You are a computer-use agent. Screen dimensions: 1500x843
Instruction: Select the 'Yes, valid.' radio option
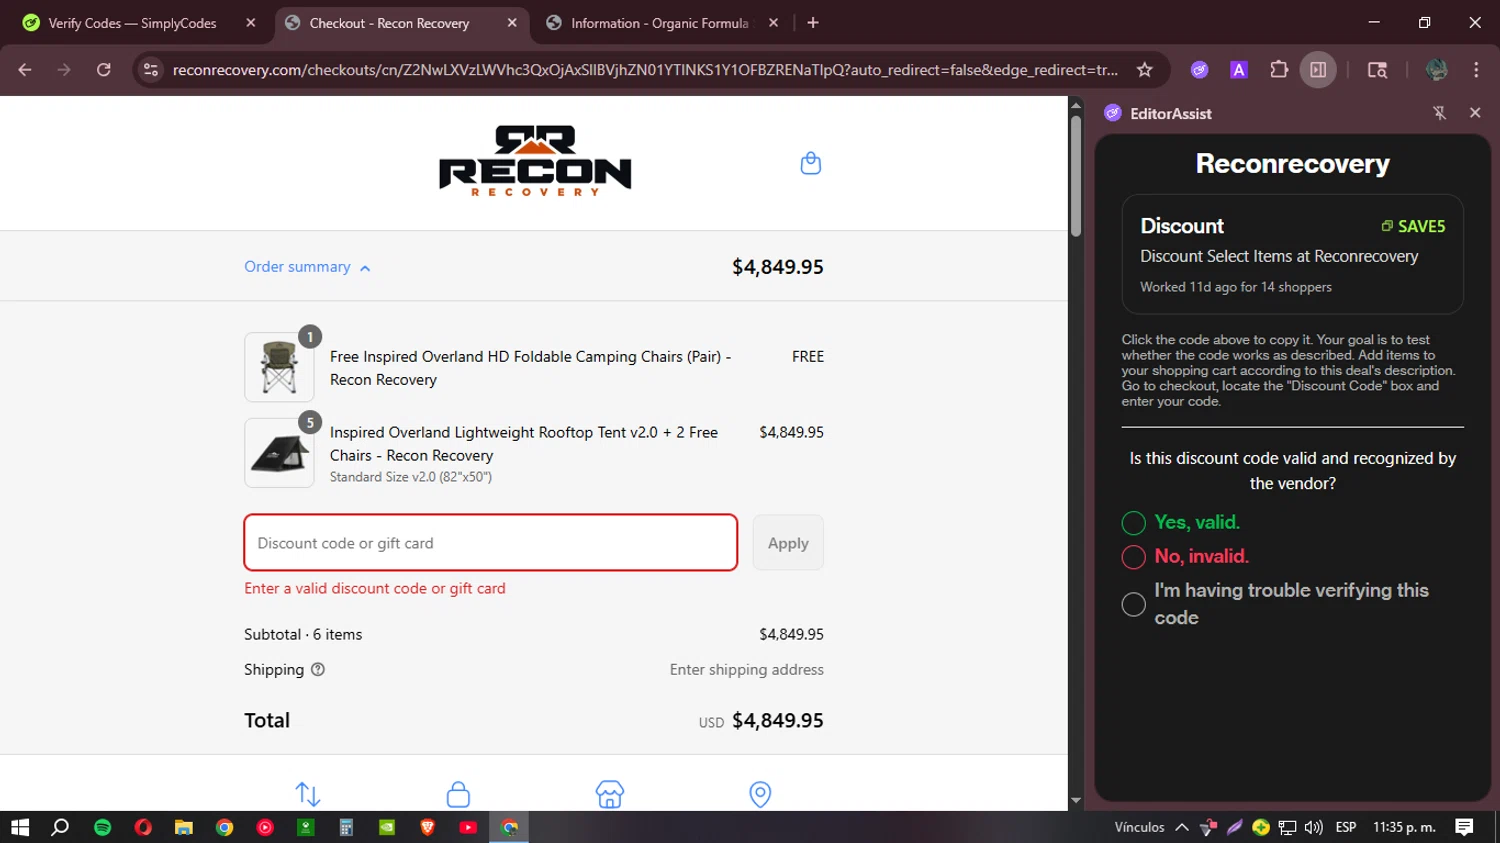tap(1133, 523)
